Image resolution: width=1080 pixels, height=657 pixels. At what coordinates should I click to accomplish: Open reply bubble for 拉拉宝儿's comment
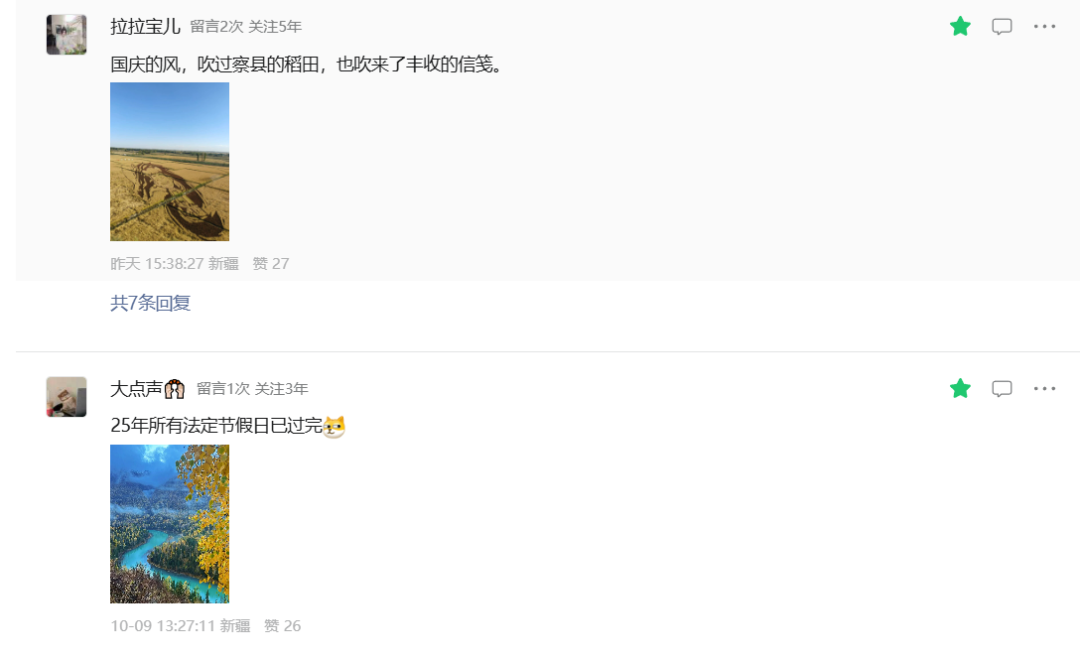coord(1001,26)
